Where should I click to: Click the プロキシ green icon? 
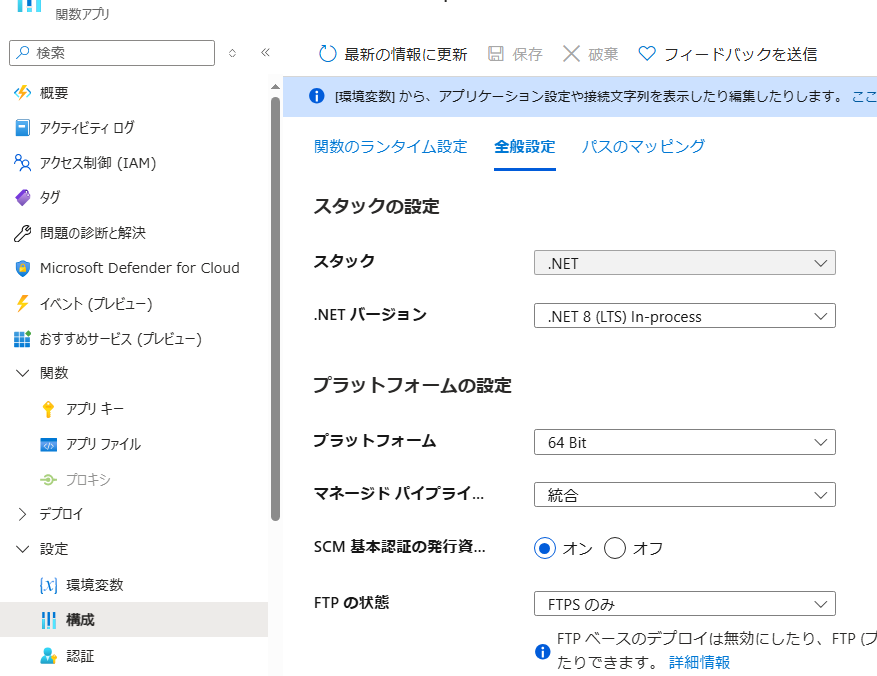click(x=48, y=480)
